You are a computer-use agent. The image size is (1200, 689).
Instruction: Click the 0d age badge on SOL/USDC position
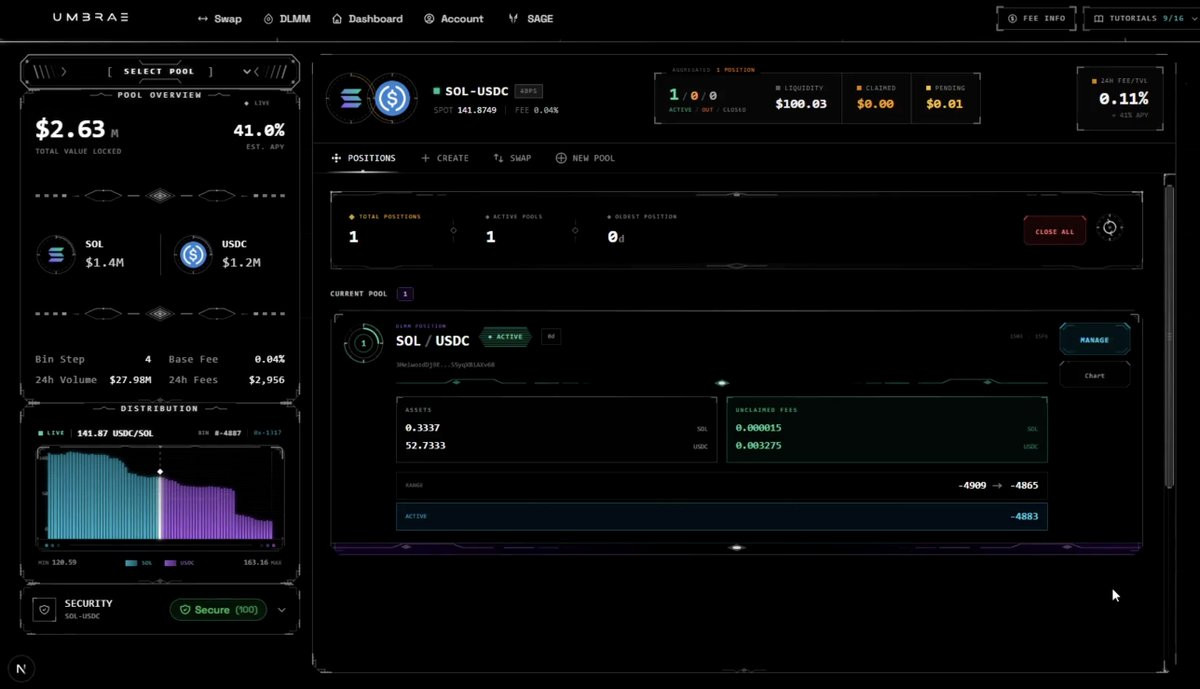tap(551, 337)
